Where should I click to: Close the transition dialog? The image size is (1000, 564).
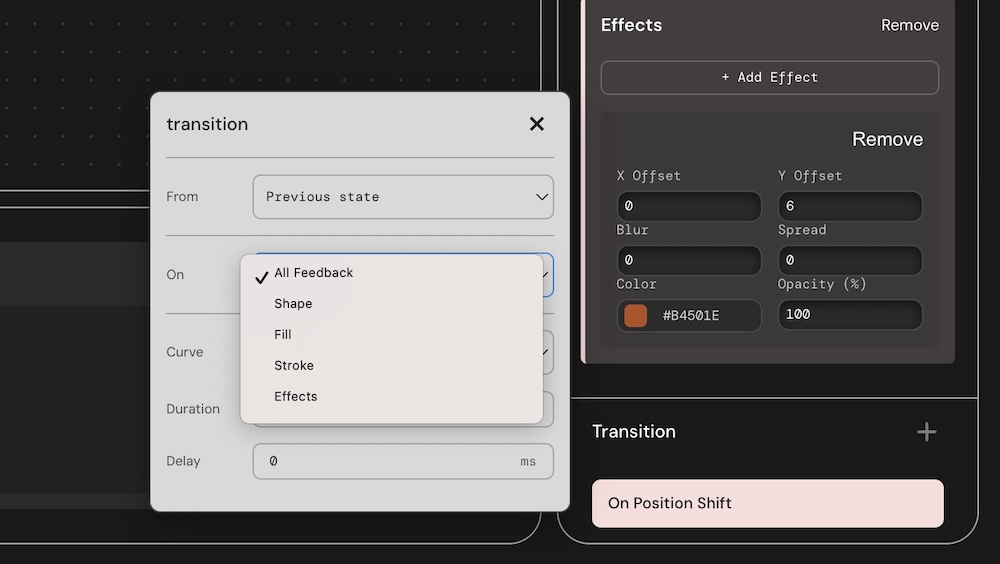point(537,124)
